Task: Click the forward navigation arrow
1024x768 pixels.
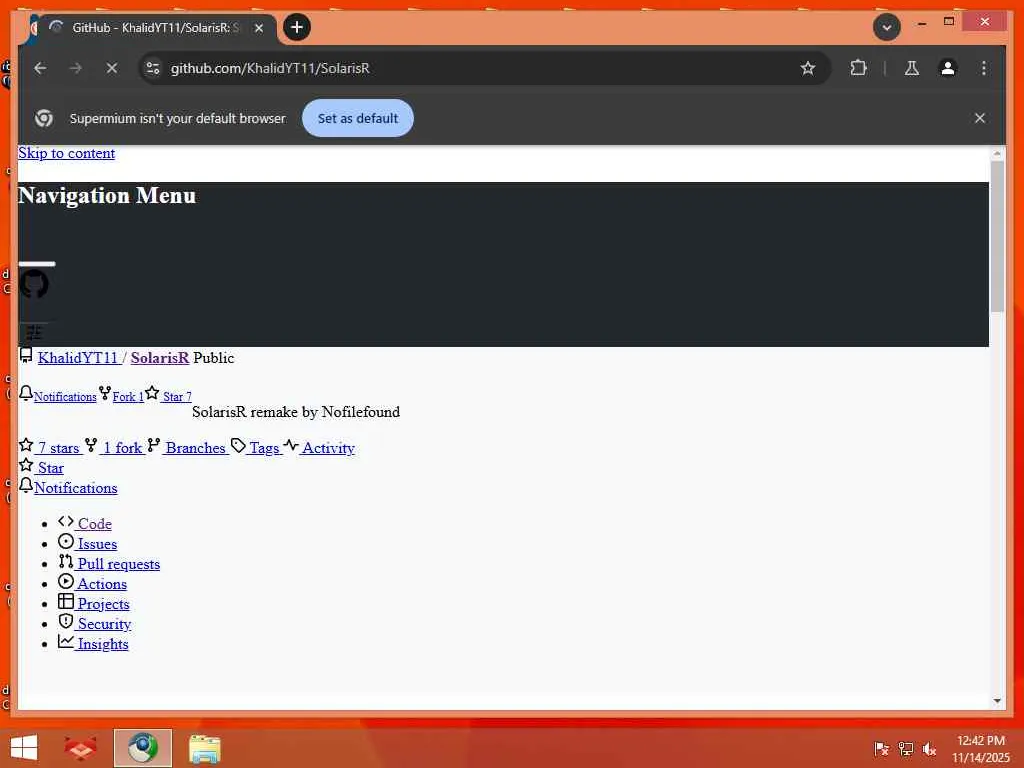Action: [76, 68]
